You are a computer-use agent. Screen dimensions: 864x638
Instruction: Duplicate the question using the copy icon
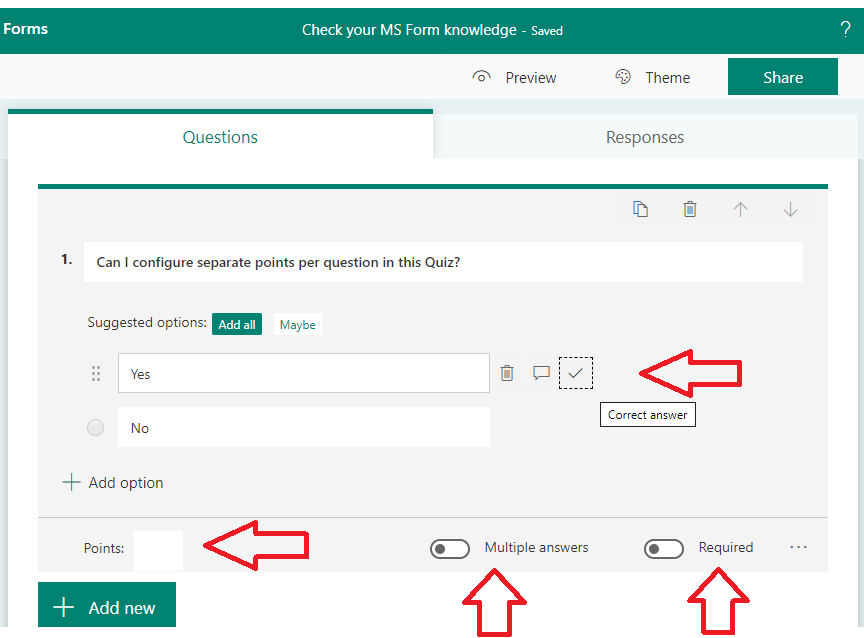(x=641, y=209)
